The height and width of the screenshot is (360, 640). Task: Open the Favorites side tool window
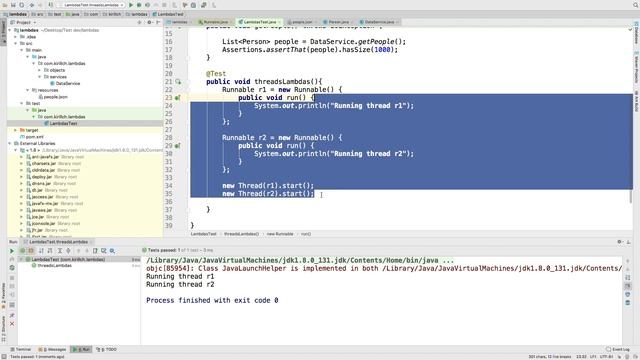(3, 296)
